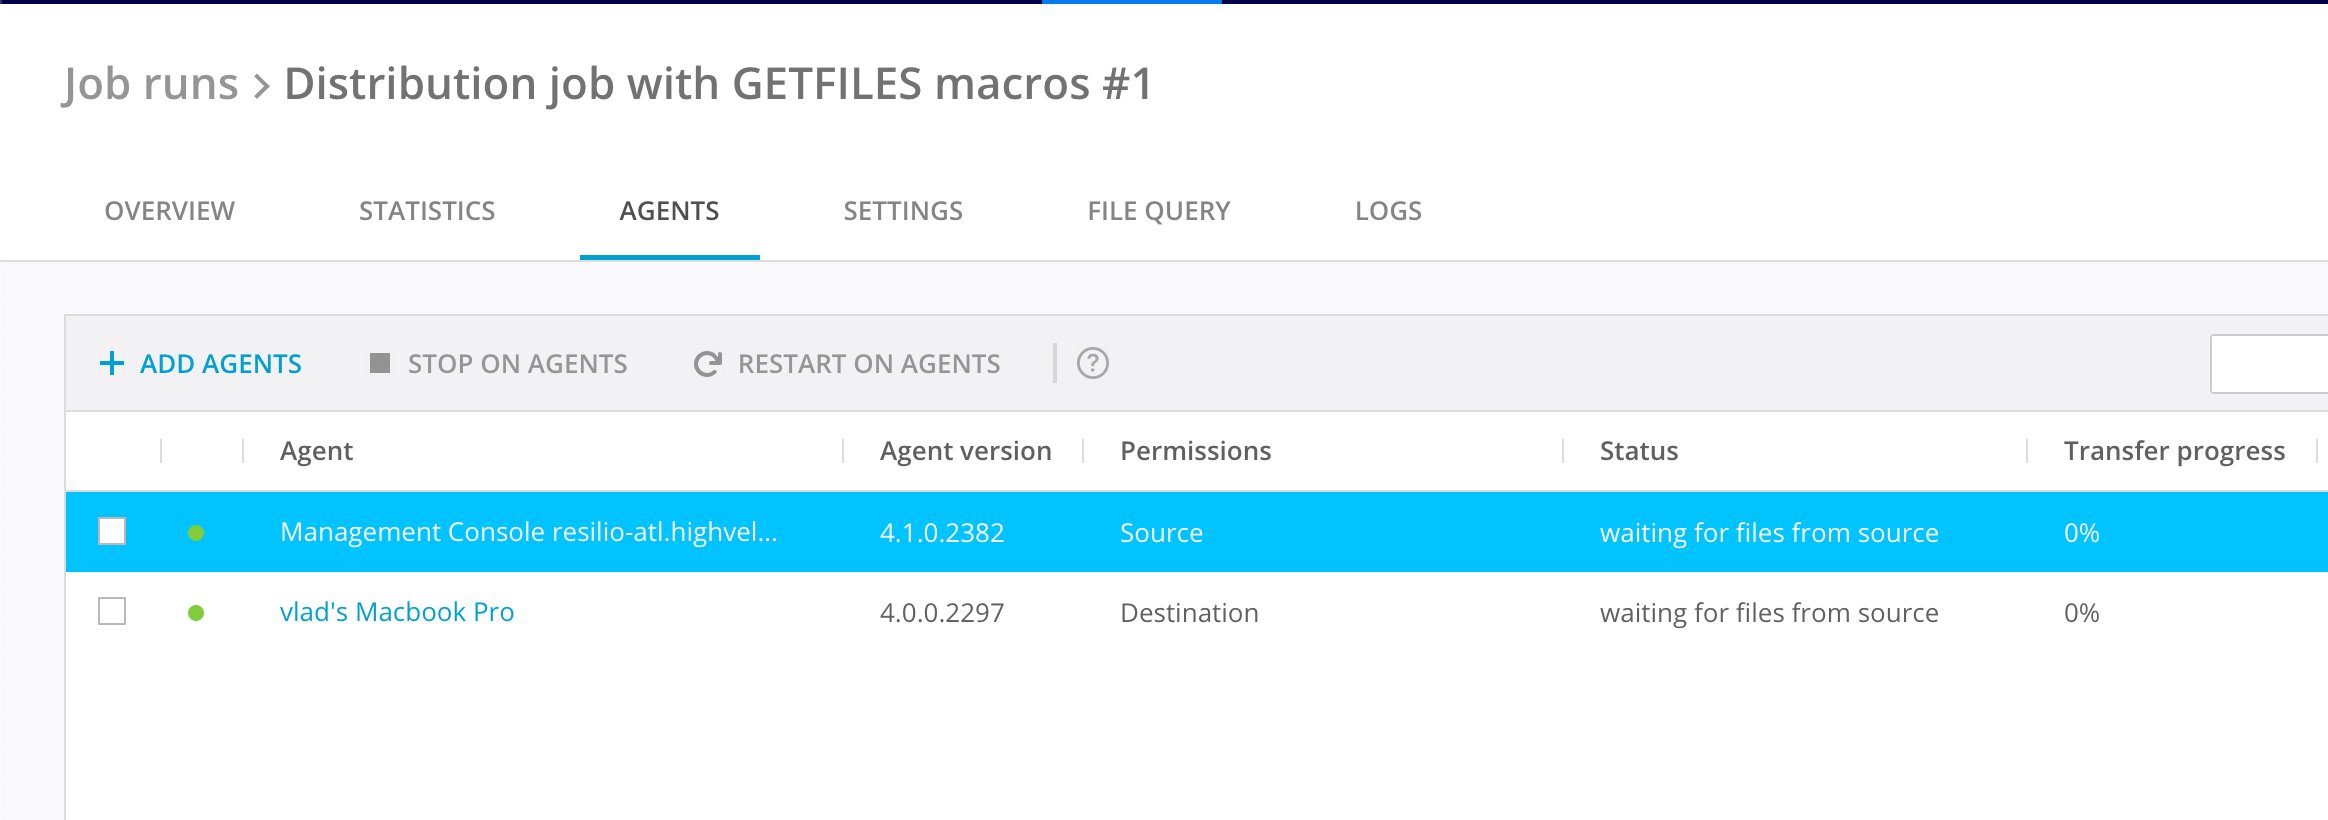The image size is (2328, 820).
Task: Sort by the Status column header
Action: click(1639, 451)
